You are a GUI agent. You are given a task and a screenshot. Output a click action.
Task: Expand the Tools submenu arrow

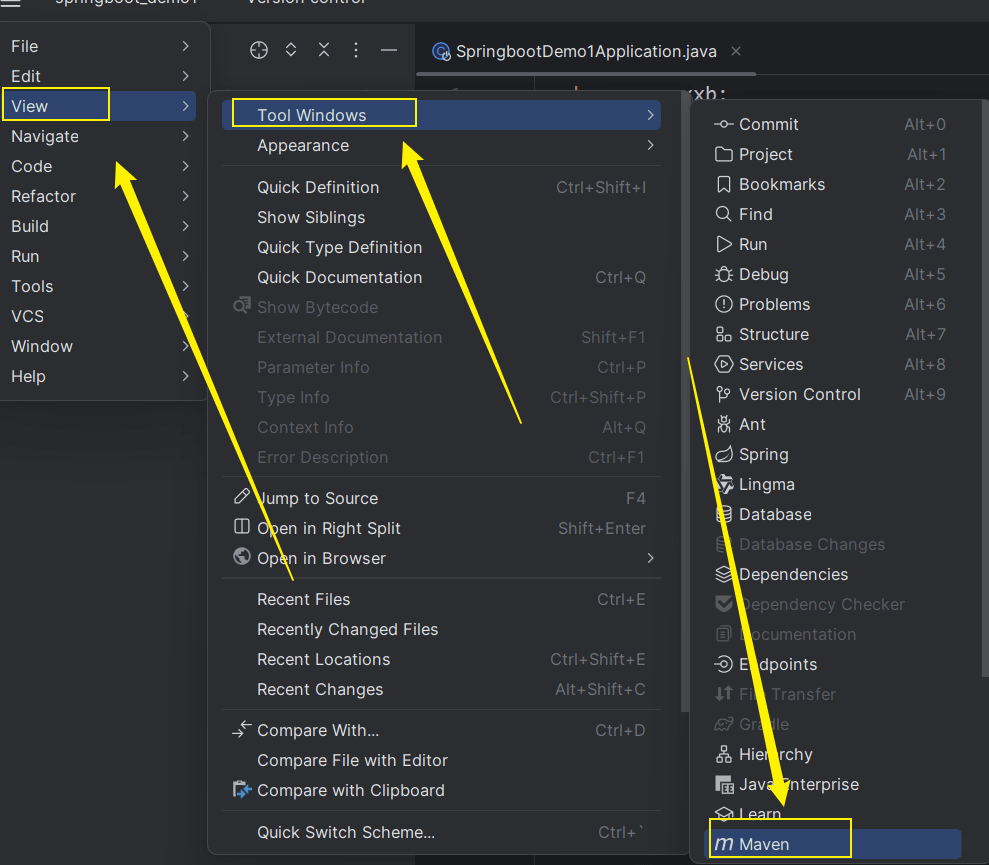point(185,286)
